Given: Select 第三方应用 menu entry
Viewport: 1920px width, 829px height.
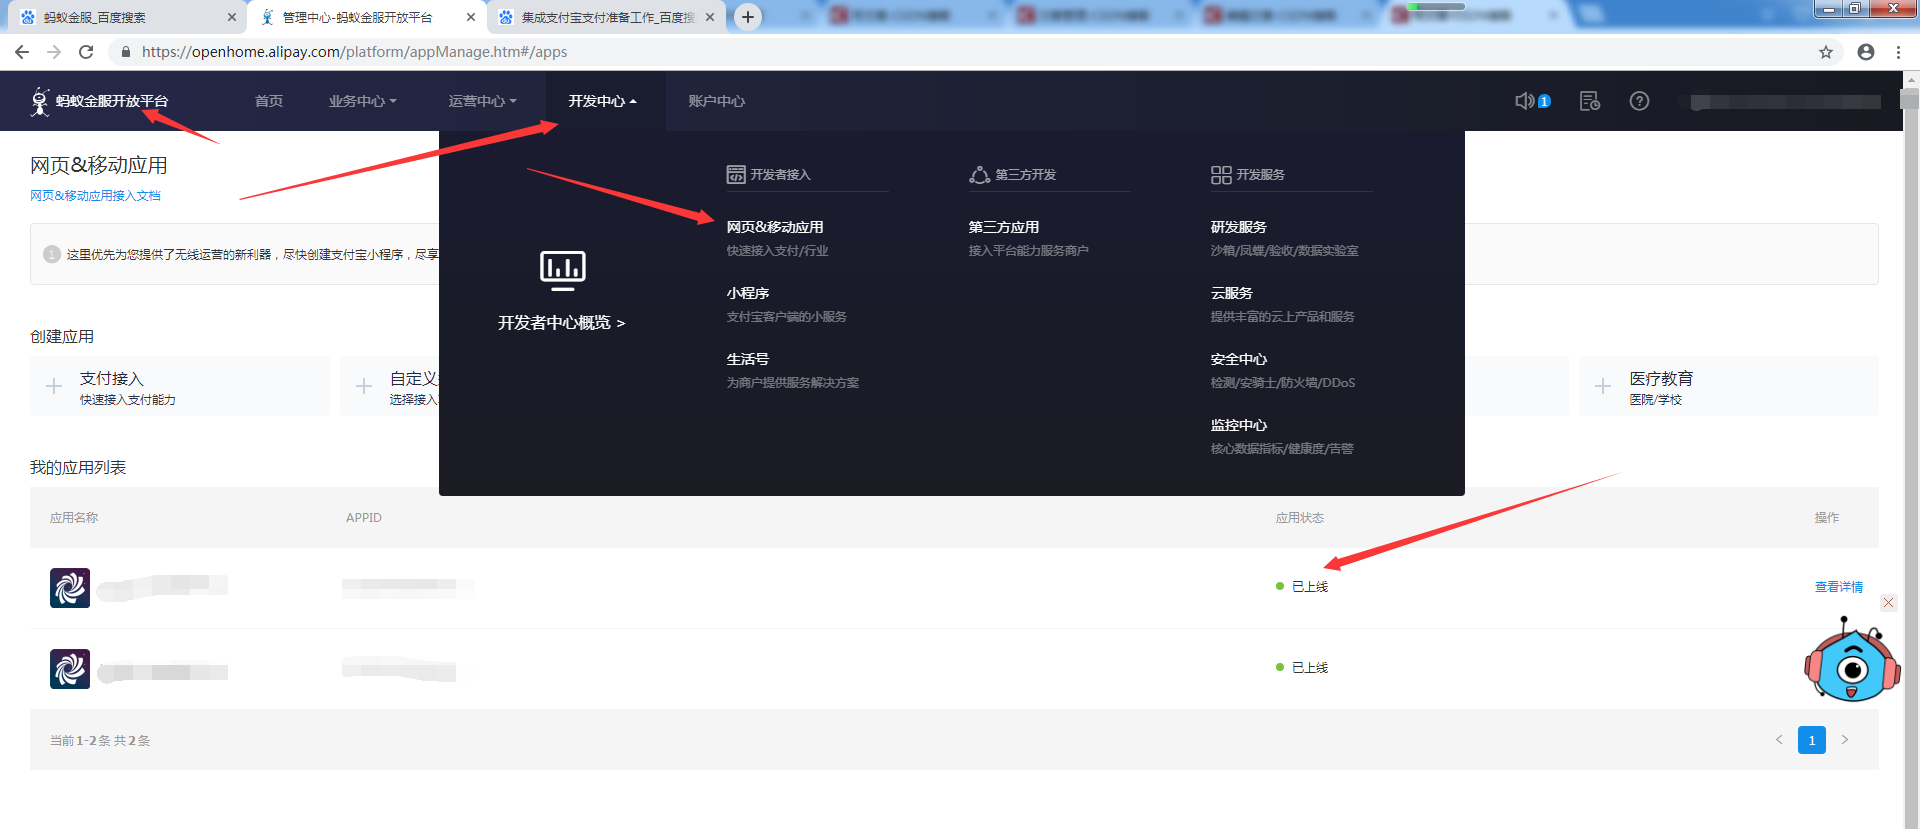Looking at the screenshot, I should coord(1004,227).
